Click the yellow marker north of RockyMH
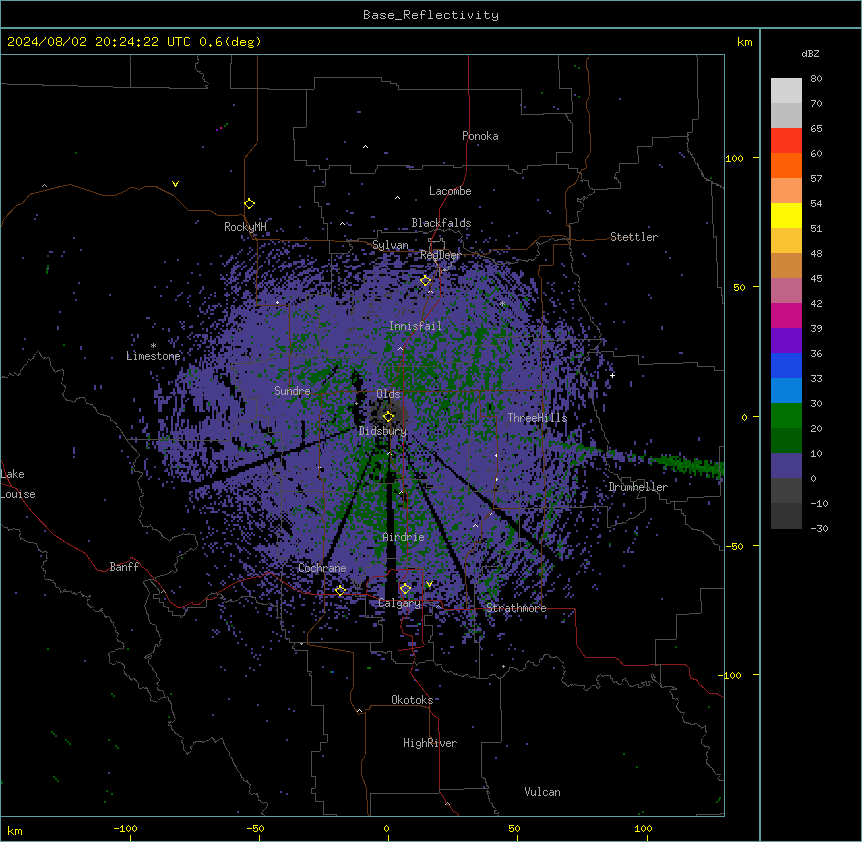Screen dimensions: 862x842 point(250,204)
